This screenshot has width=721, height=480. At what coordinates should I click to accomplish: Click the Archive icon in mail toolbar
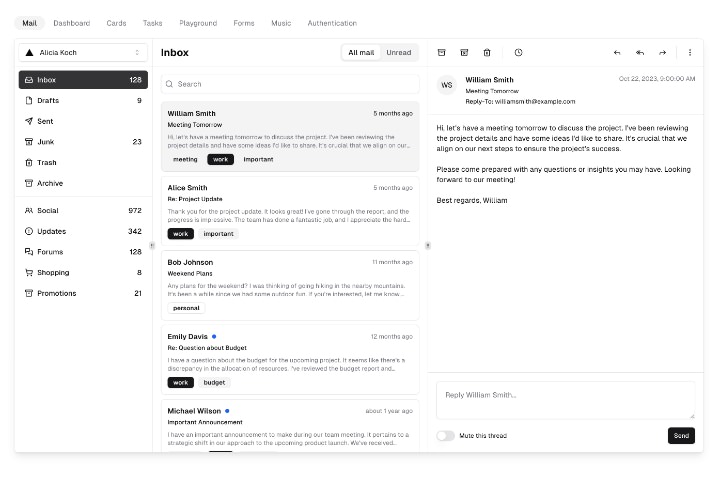(441, 52)
